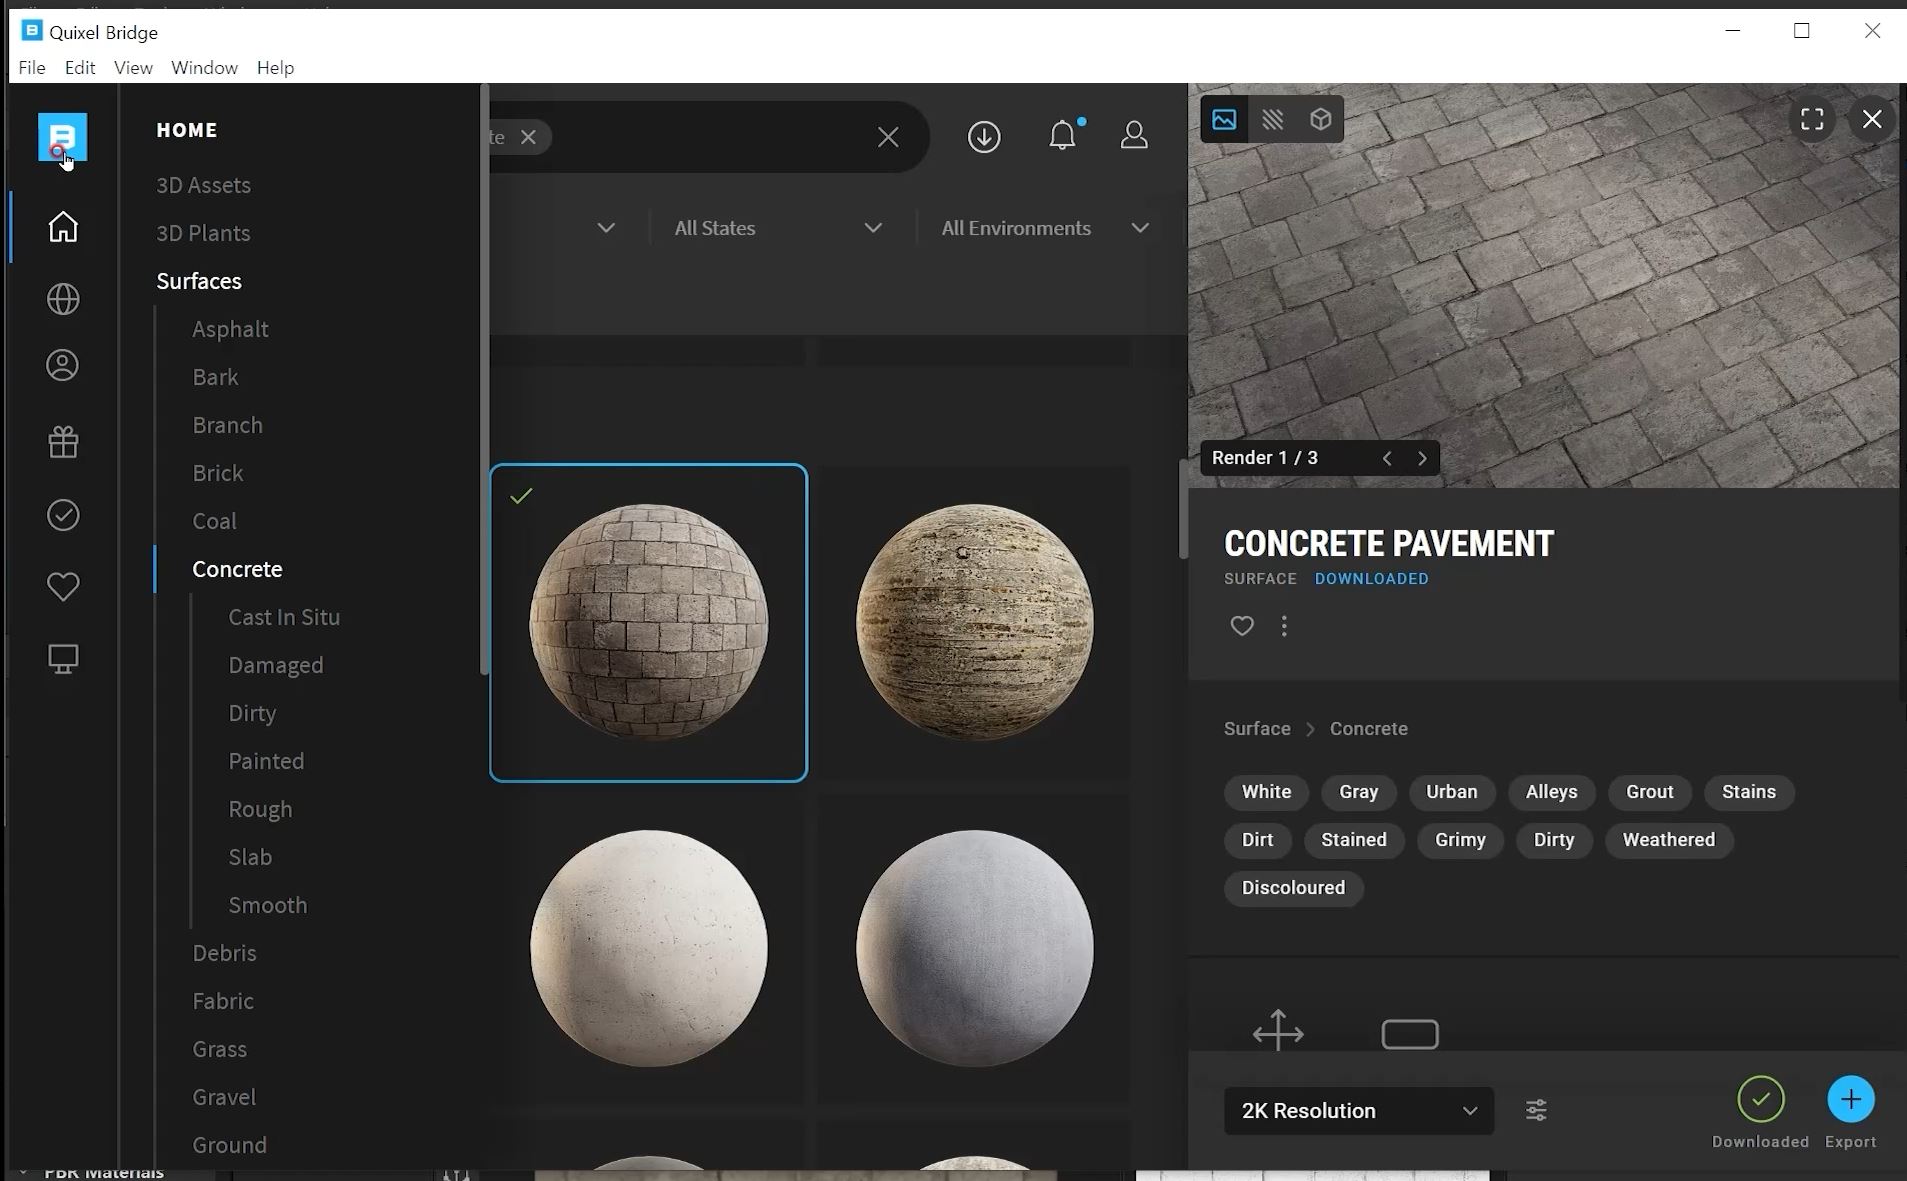Image resolution: width=1907 pixels, height=1181 pixels.
Task: Expand preview to fullscreen
Action: click(1812, 120)
